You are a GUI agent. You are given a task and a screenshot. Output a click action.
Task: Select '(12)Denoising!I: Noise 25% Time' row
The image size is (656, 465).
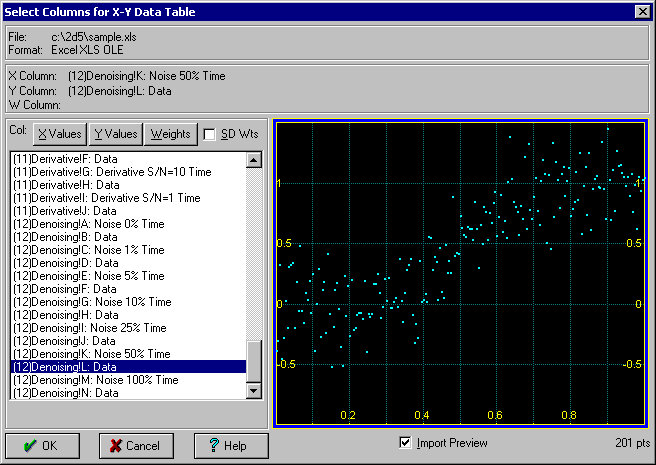click(x=128, y=328)
